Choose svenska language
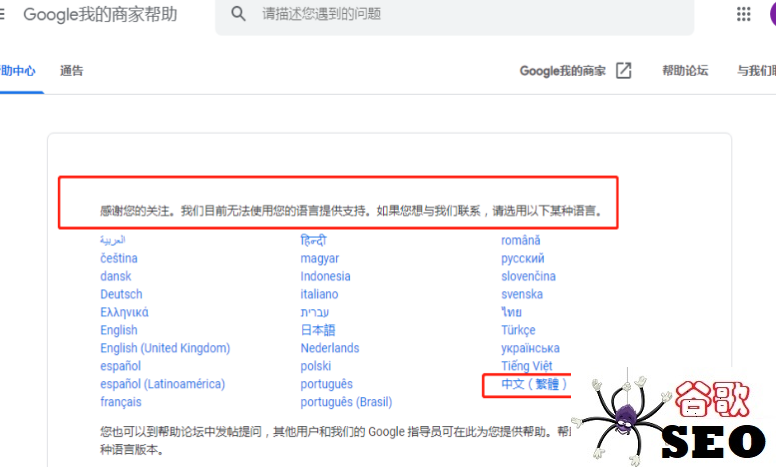 pyautogui.click(x=522, y=294)
